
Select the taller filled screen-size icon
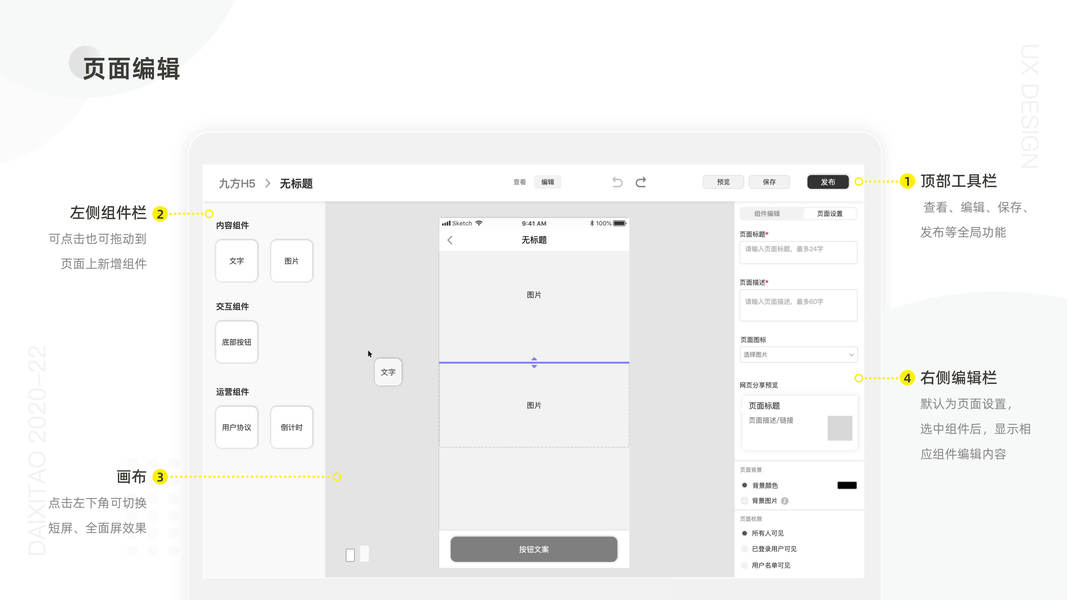coord(365,553)
